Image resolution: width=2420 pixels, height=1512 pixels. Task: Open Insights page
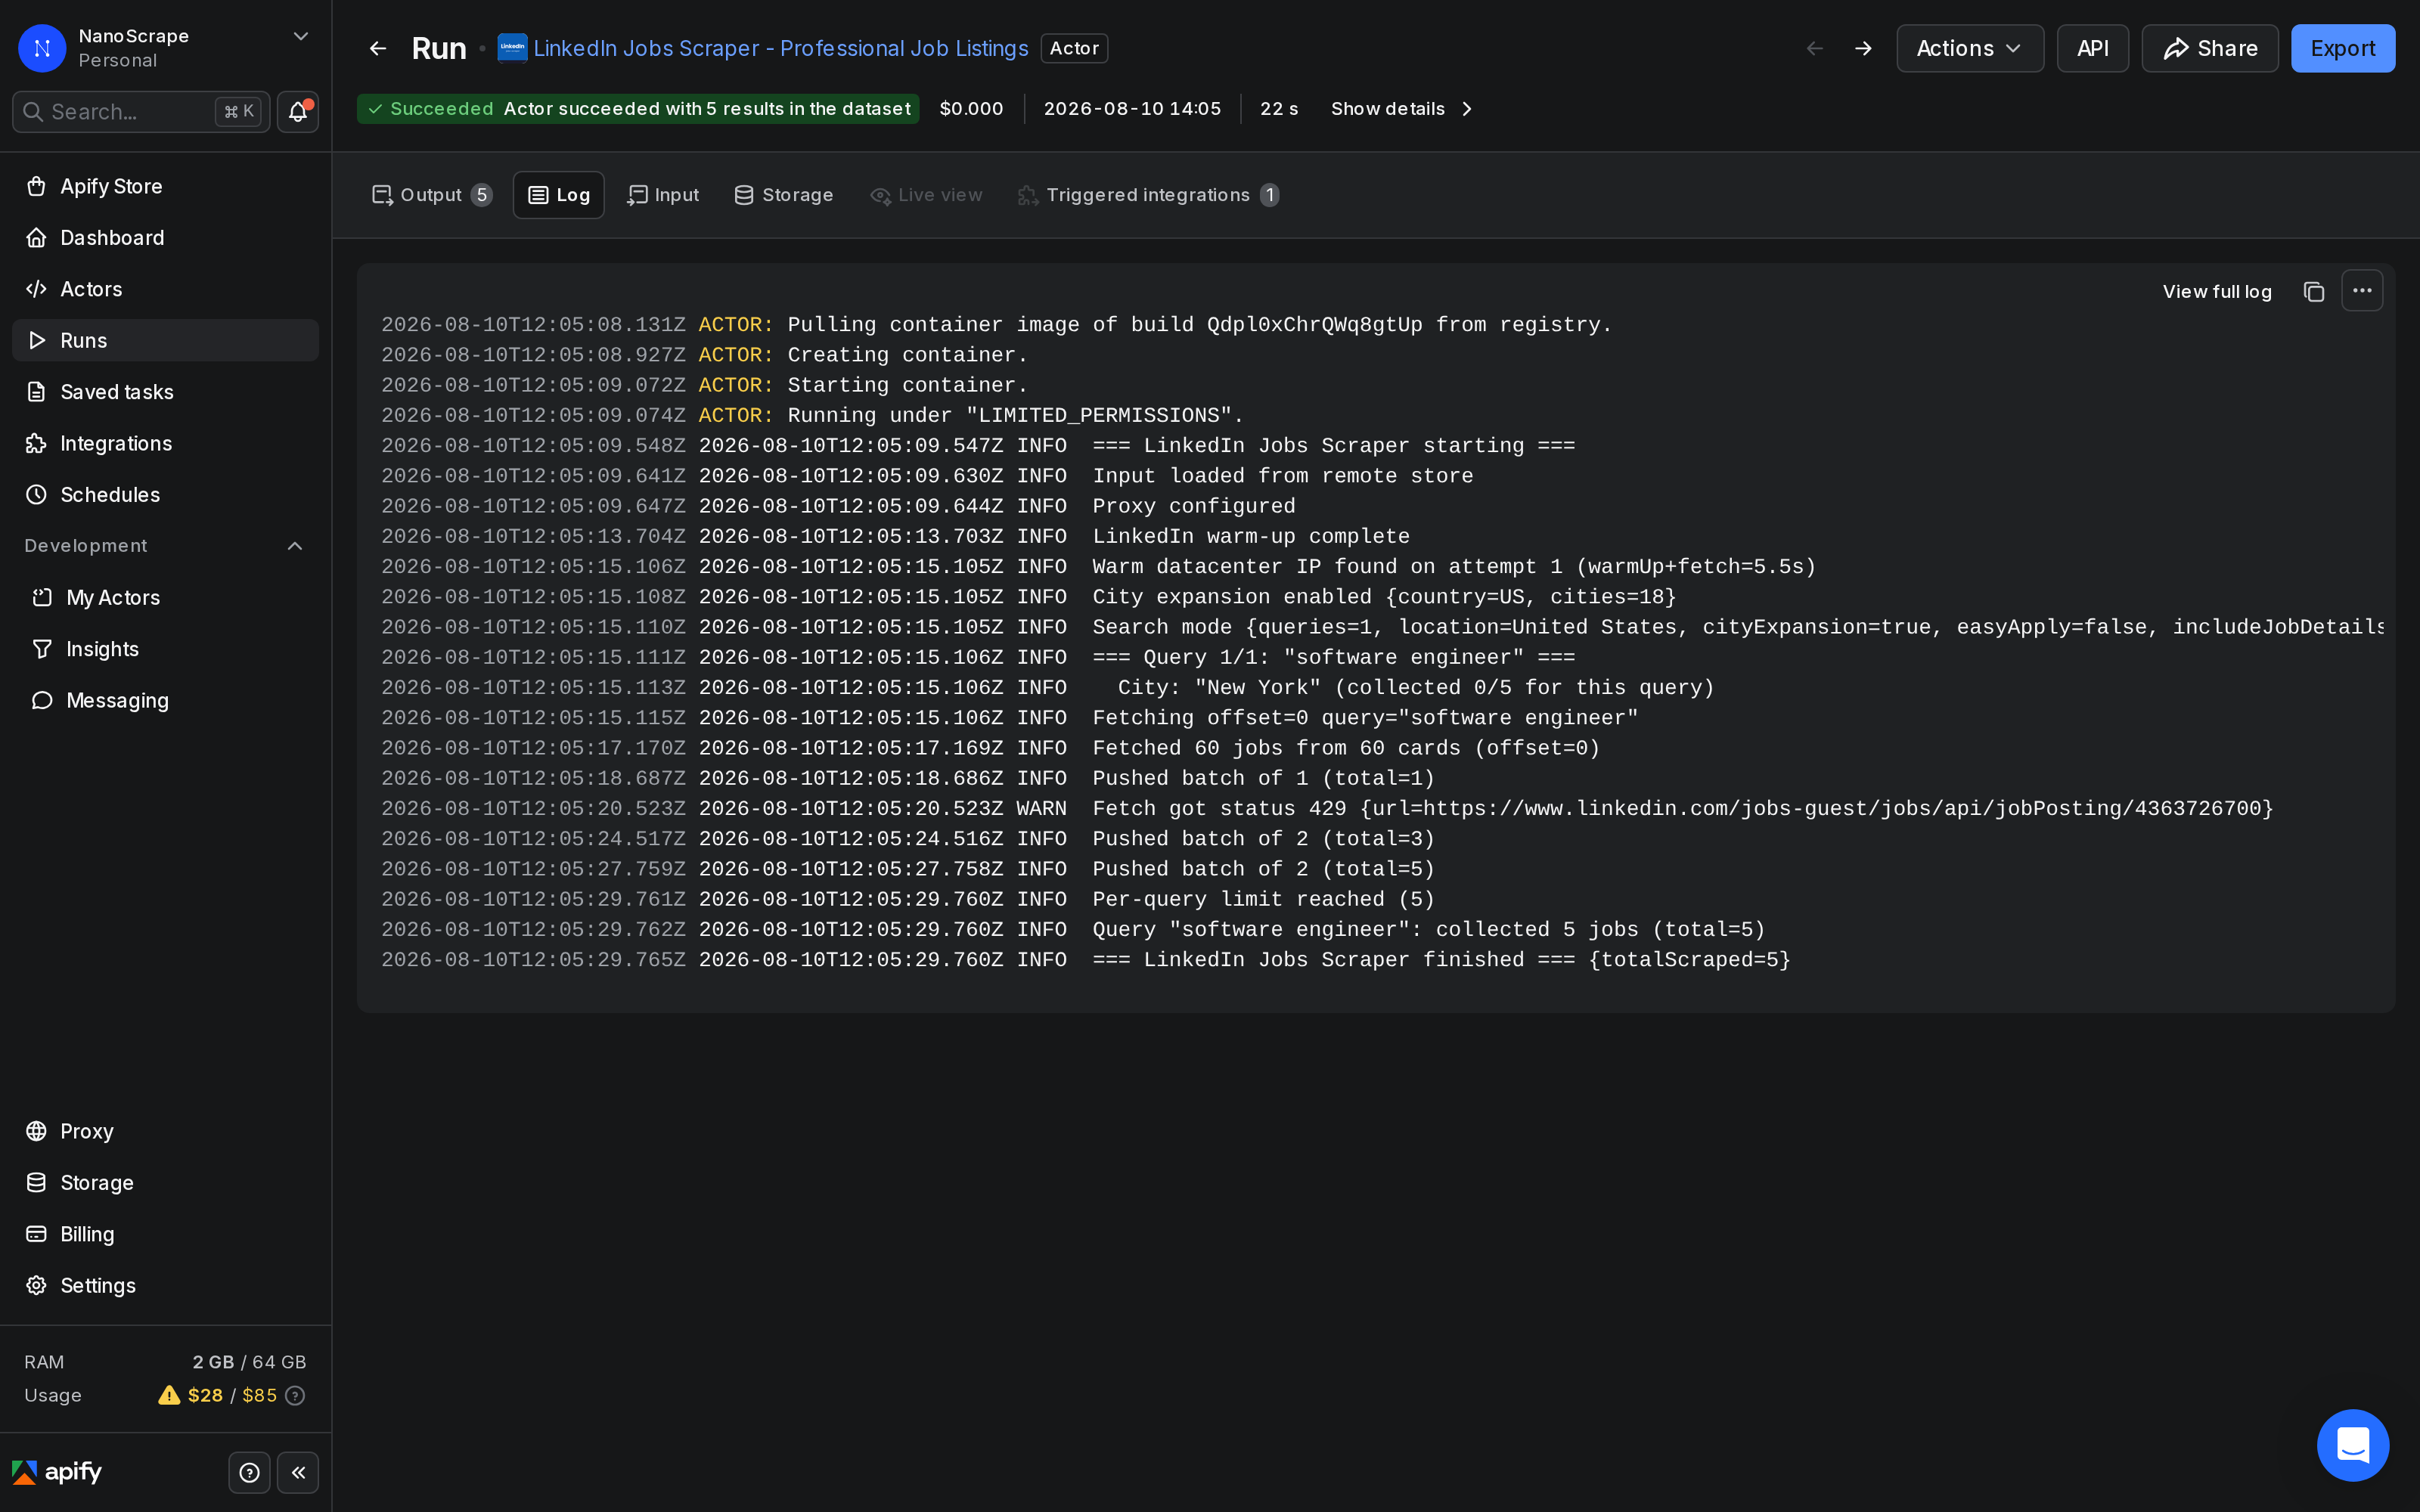coord(165,649)
